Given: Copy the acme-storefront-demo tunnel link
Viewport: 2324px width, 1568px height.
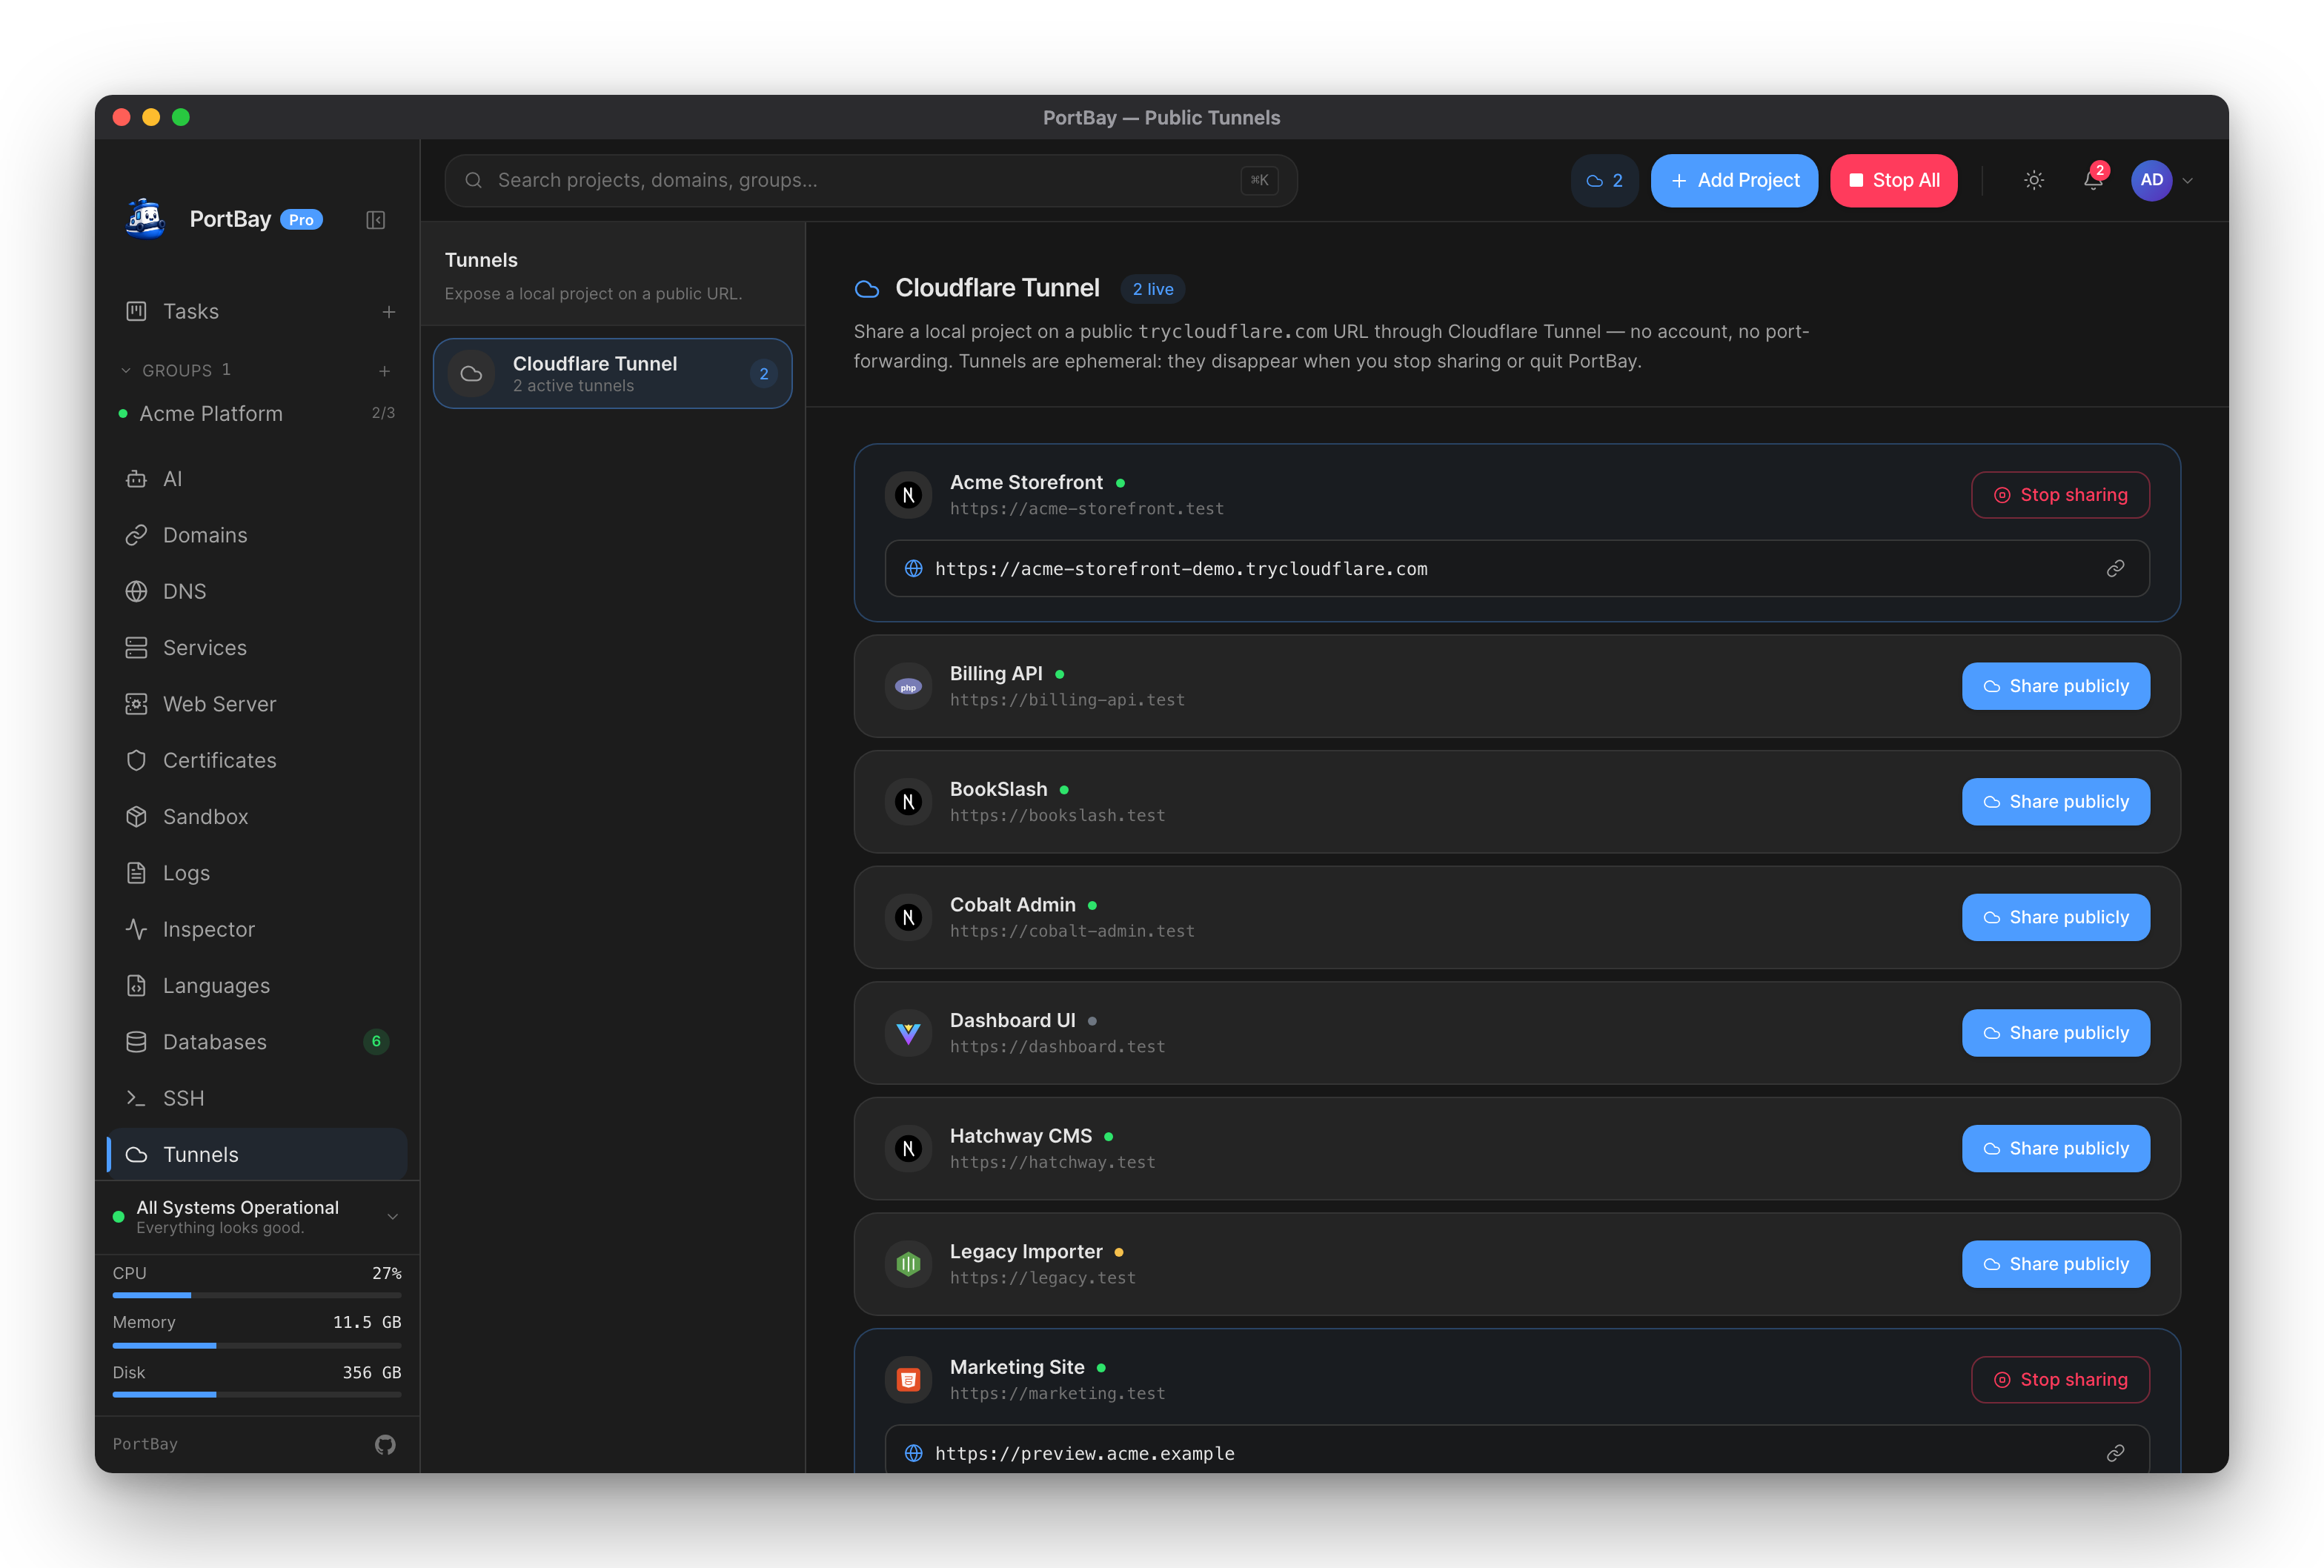Looking at the screenshot, I should (2115, 569).
